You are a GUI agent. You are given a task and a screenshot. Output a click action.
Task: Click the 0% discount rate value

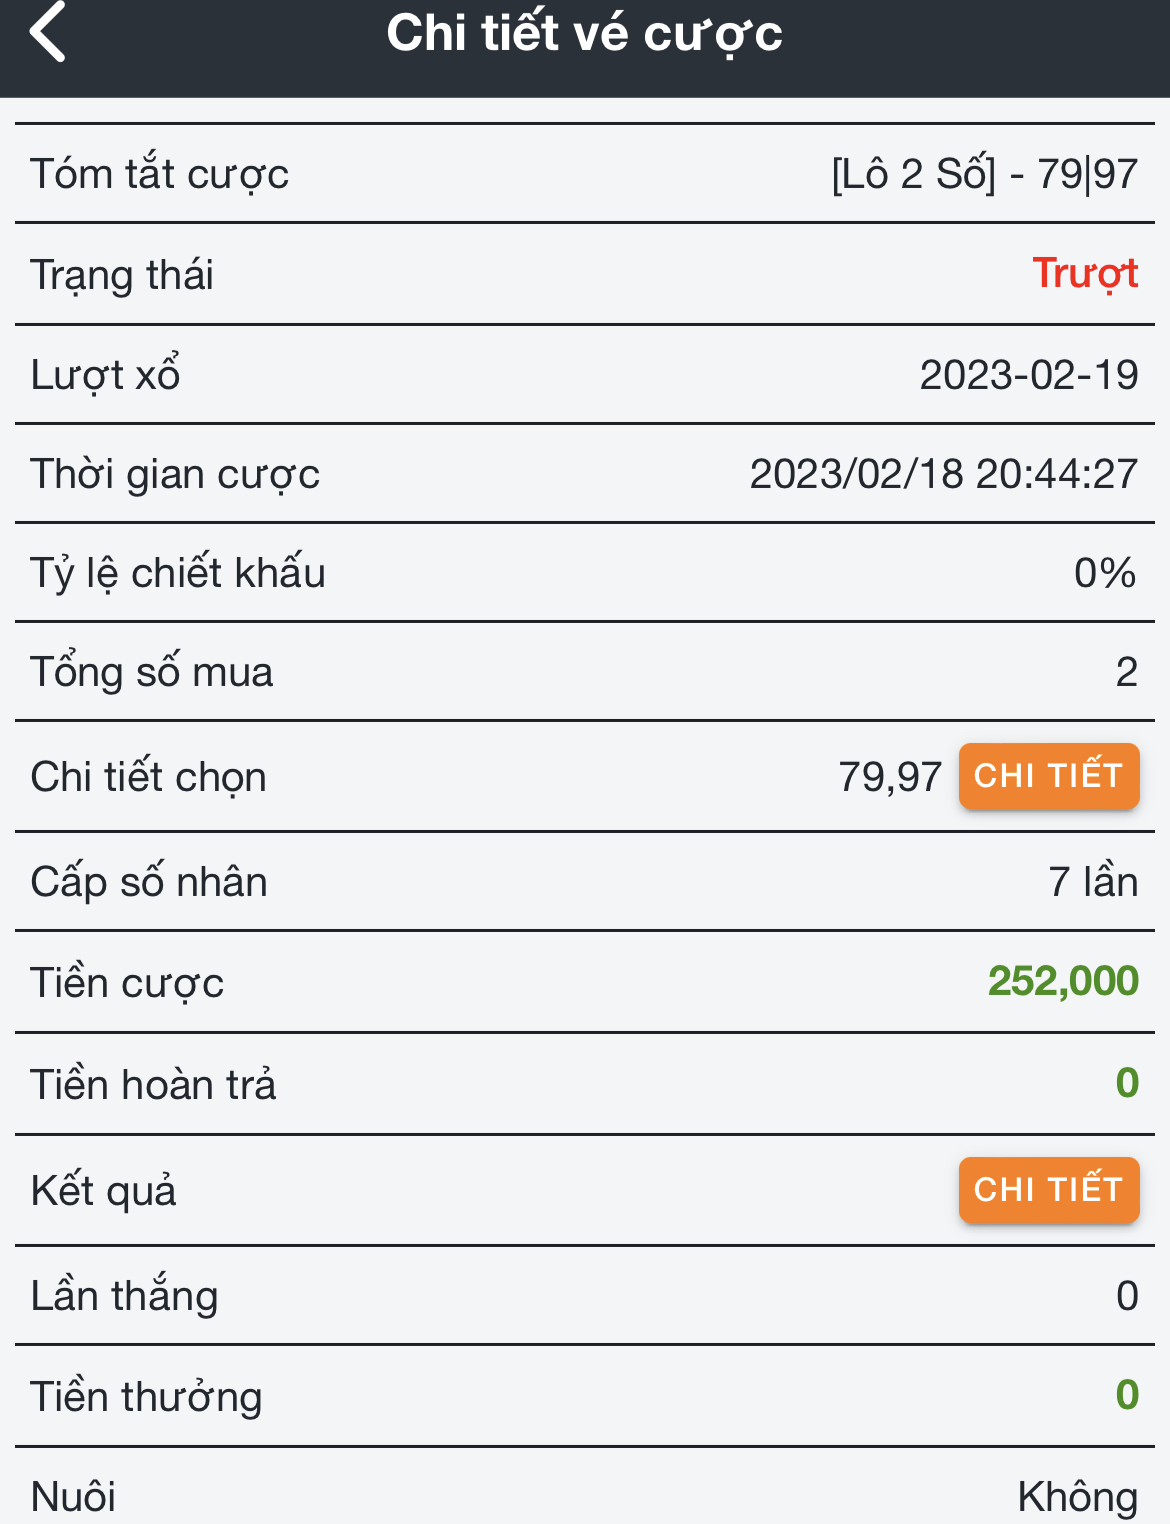tap(1104, 573)
